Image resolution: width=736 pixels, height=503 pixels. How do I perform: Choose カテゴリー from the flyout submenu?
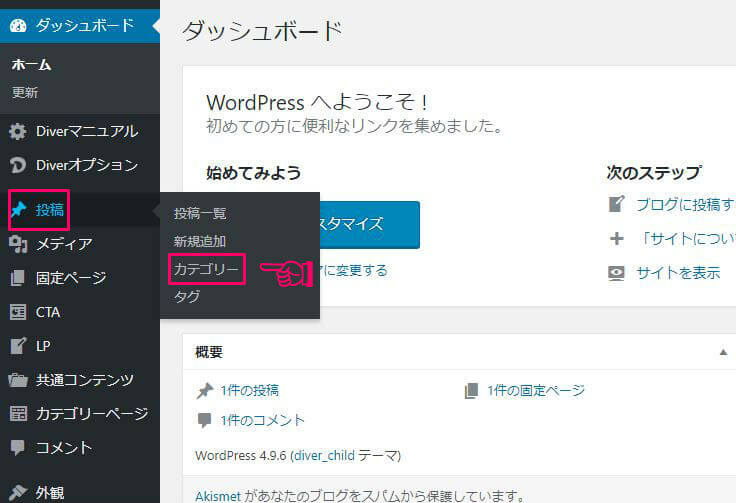pyautogui.click(x=207, y=269)
